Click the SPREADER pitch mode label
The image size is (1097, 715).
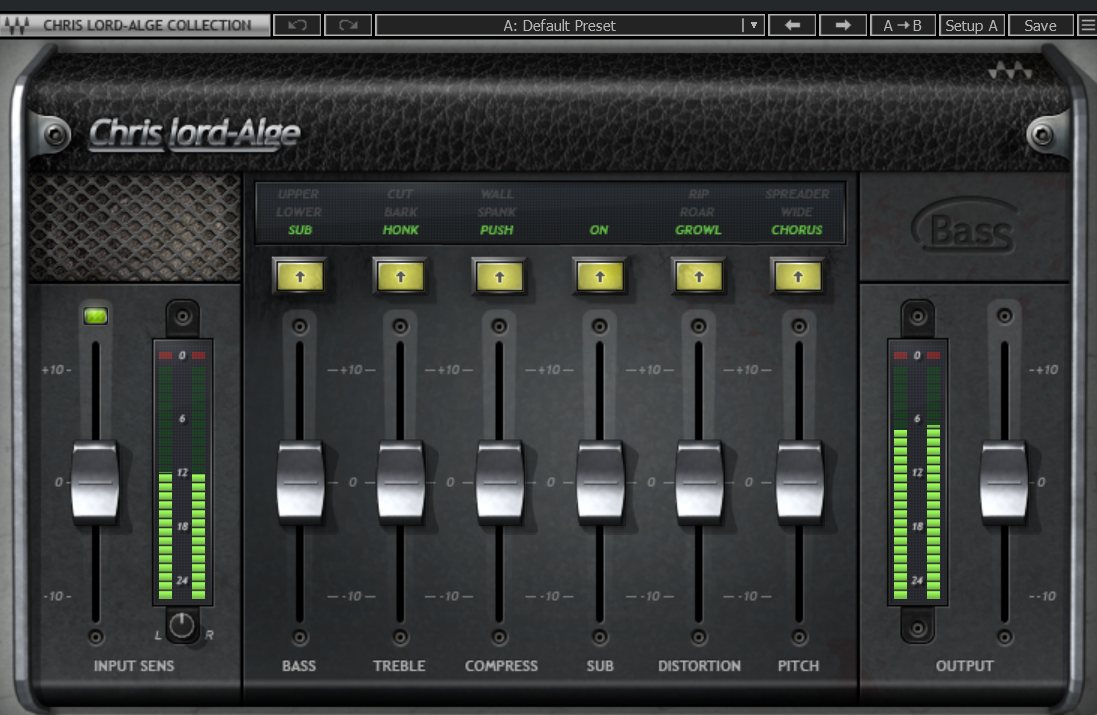[797, 194]
